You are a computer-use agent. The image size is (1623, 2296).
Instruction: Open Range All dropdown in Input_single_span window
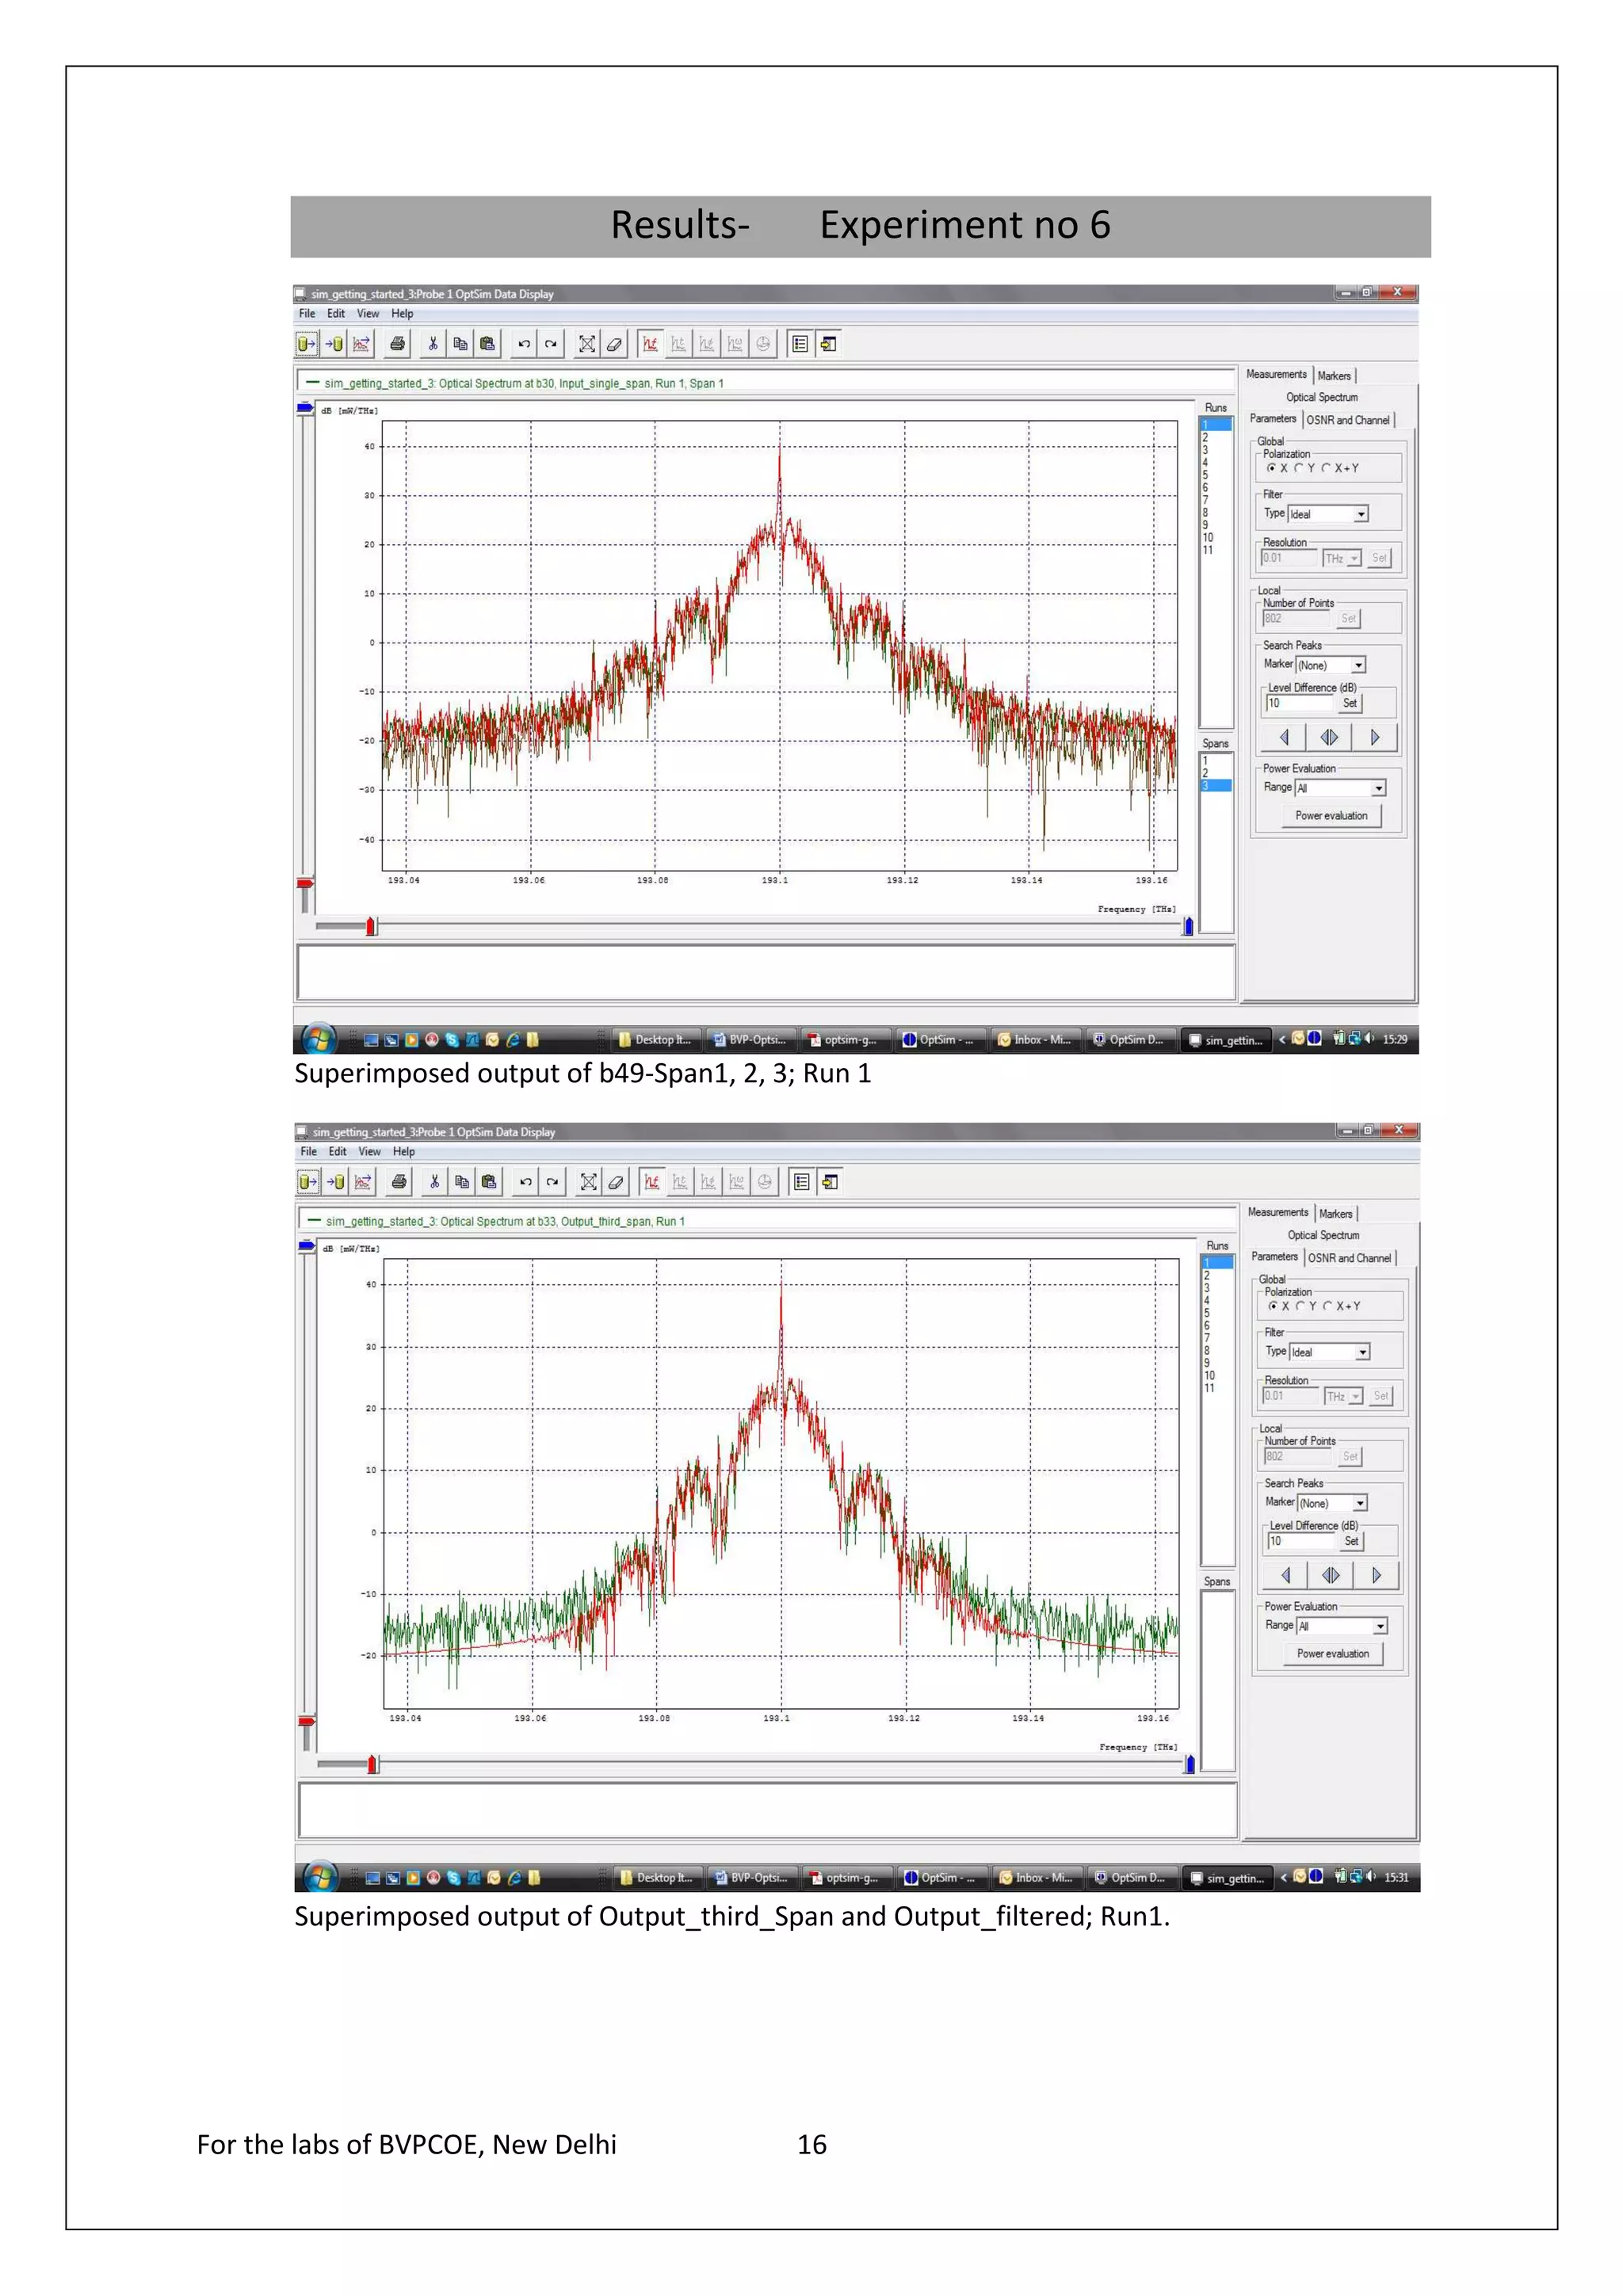1378,788
